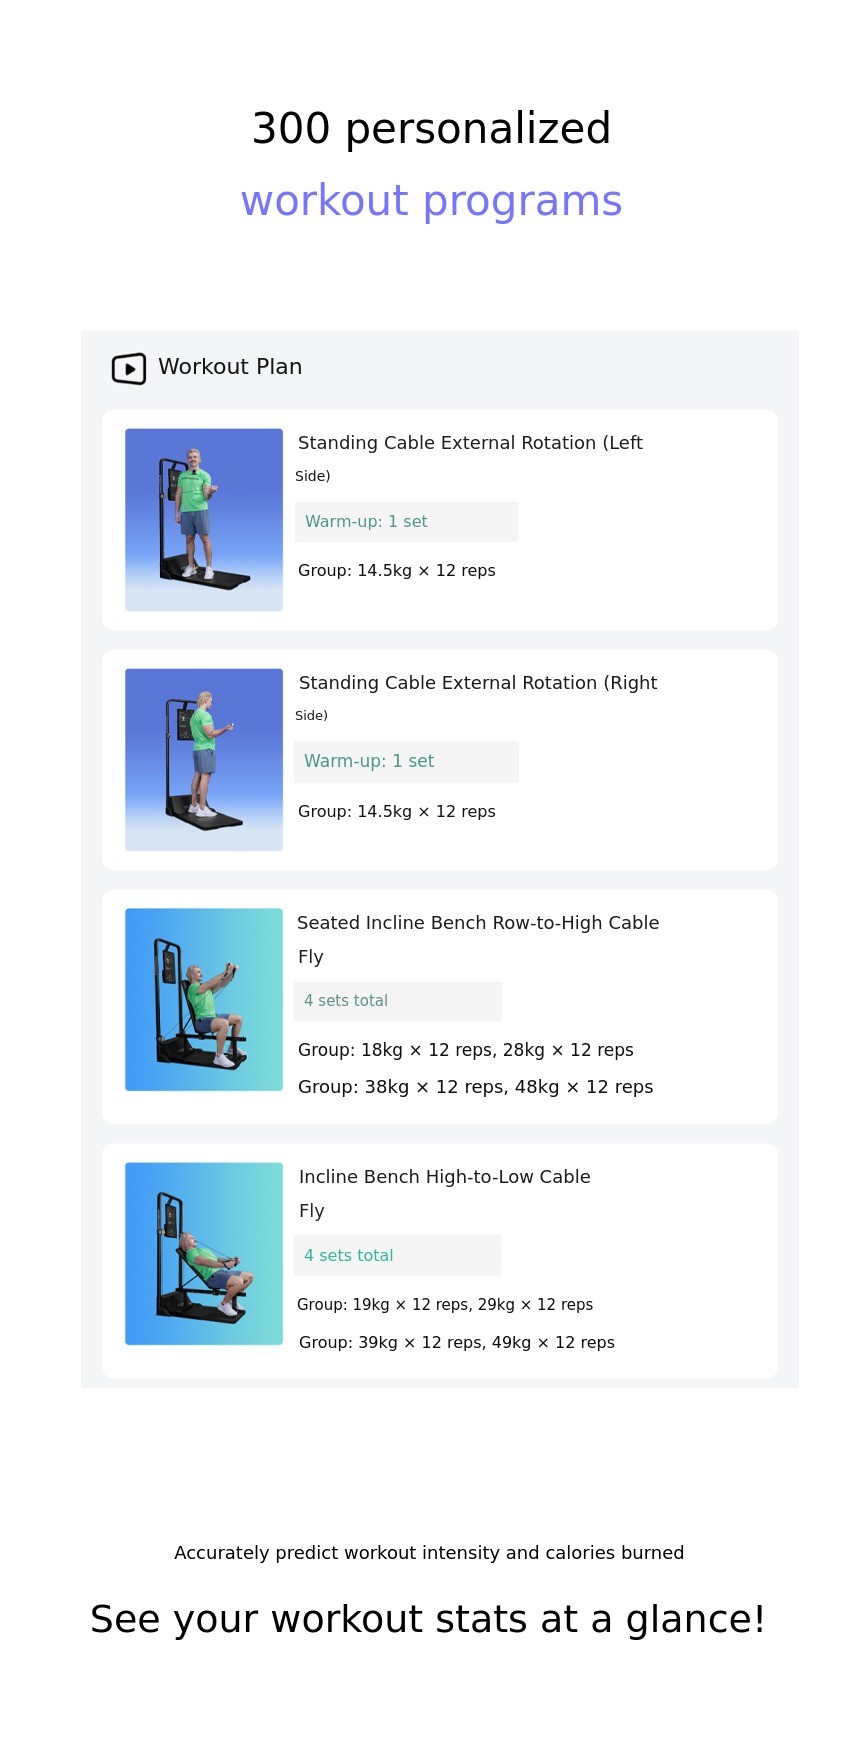Open Standing Cable External Rotation Right thumbnail
860x1751 pixels.
pos(204,760)
